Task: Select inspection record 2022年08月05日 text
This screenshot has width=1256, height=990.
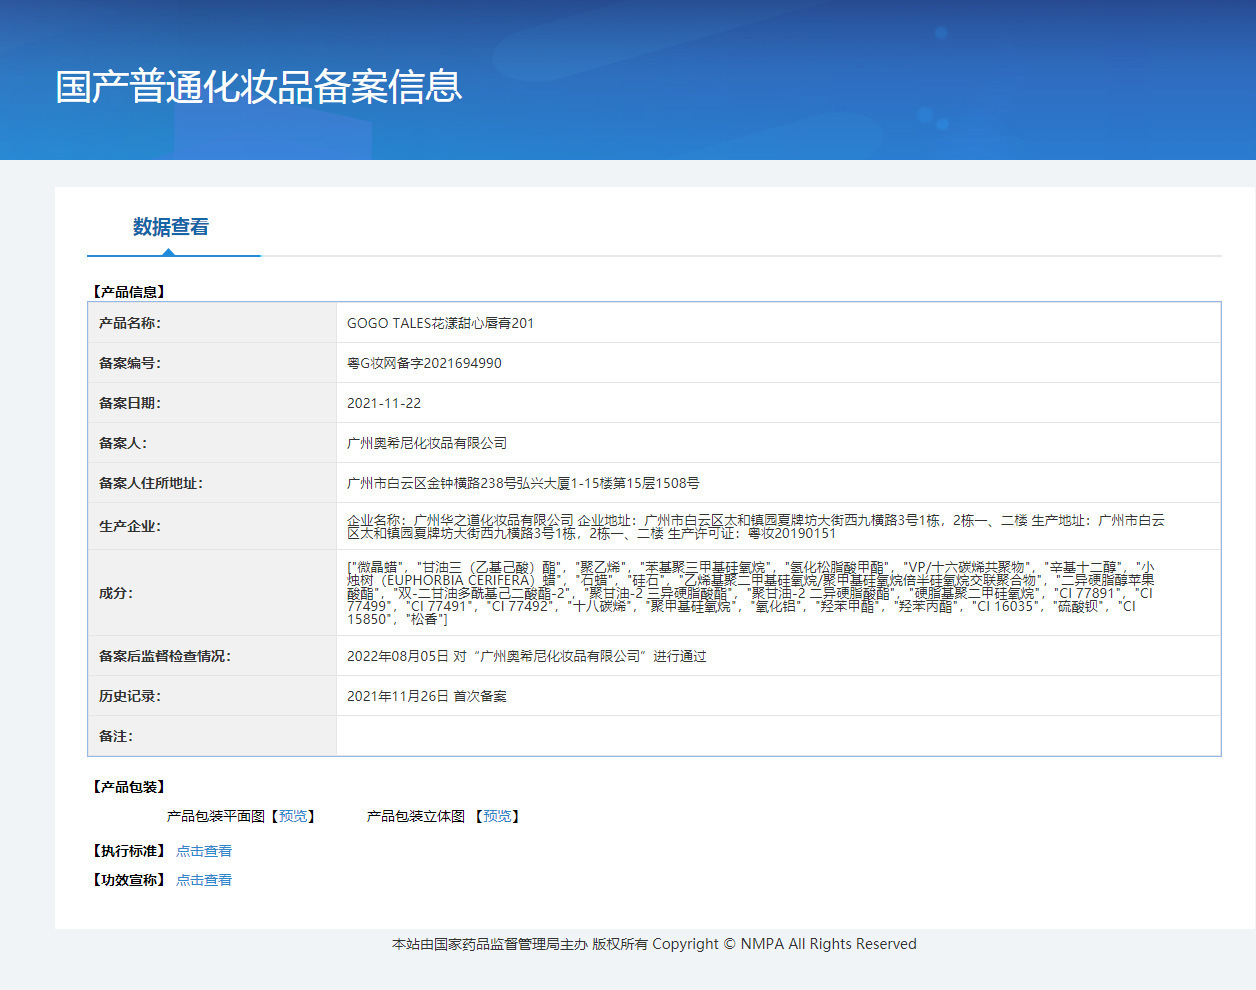Action: tap(527, 656)
